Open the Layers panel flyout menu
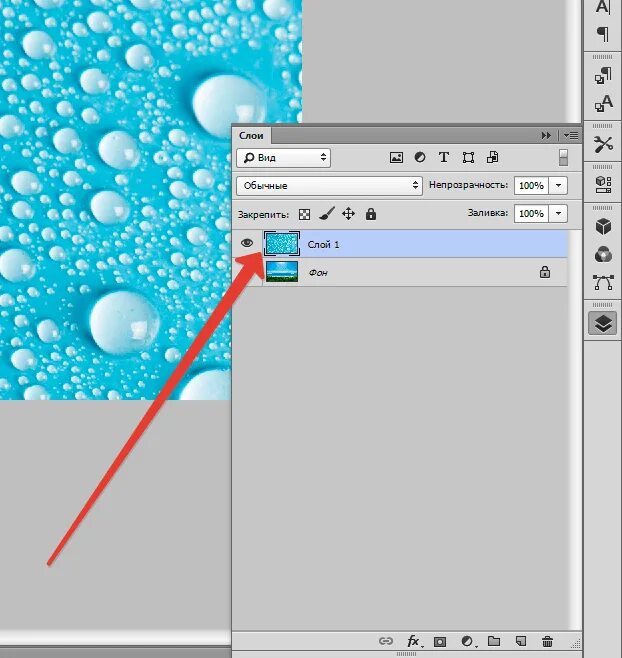This screenshot has width=622, height=658. point(571,136)
